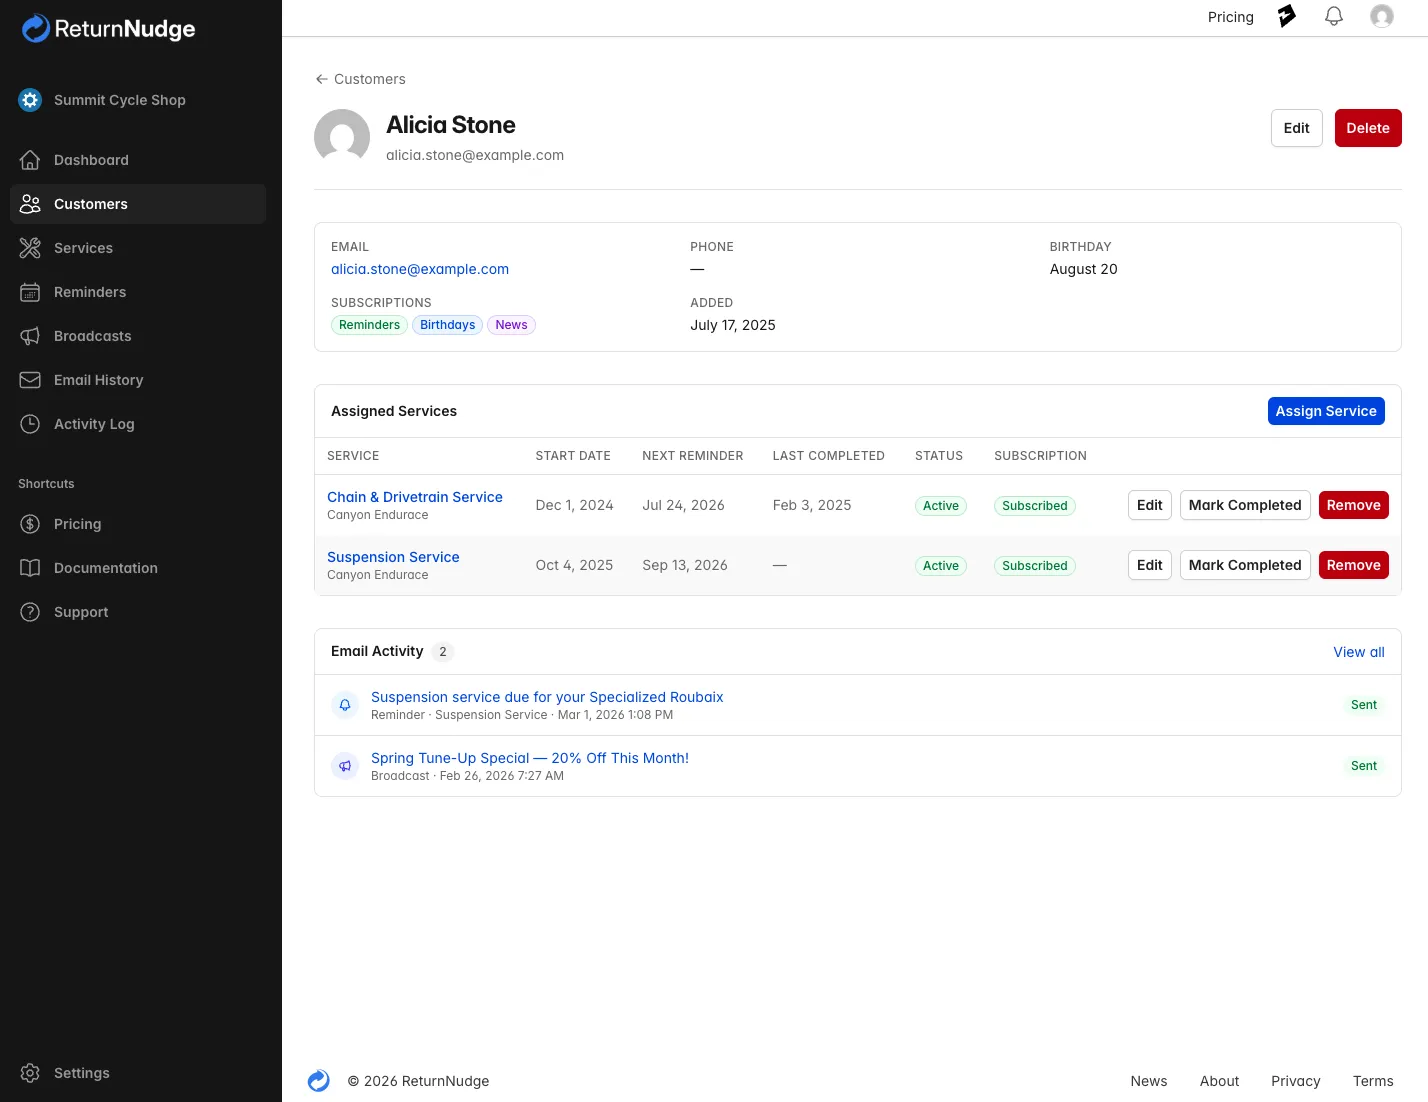Delete the customer Alicia Stone
Image resolution: width=1428 pixels, height=1102 pixels.
(1367, 128)
